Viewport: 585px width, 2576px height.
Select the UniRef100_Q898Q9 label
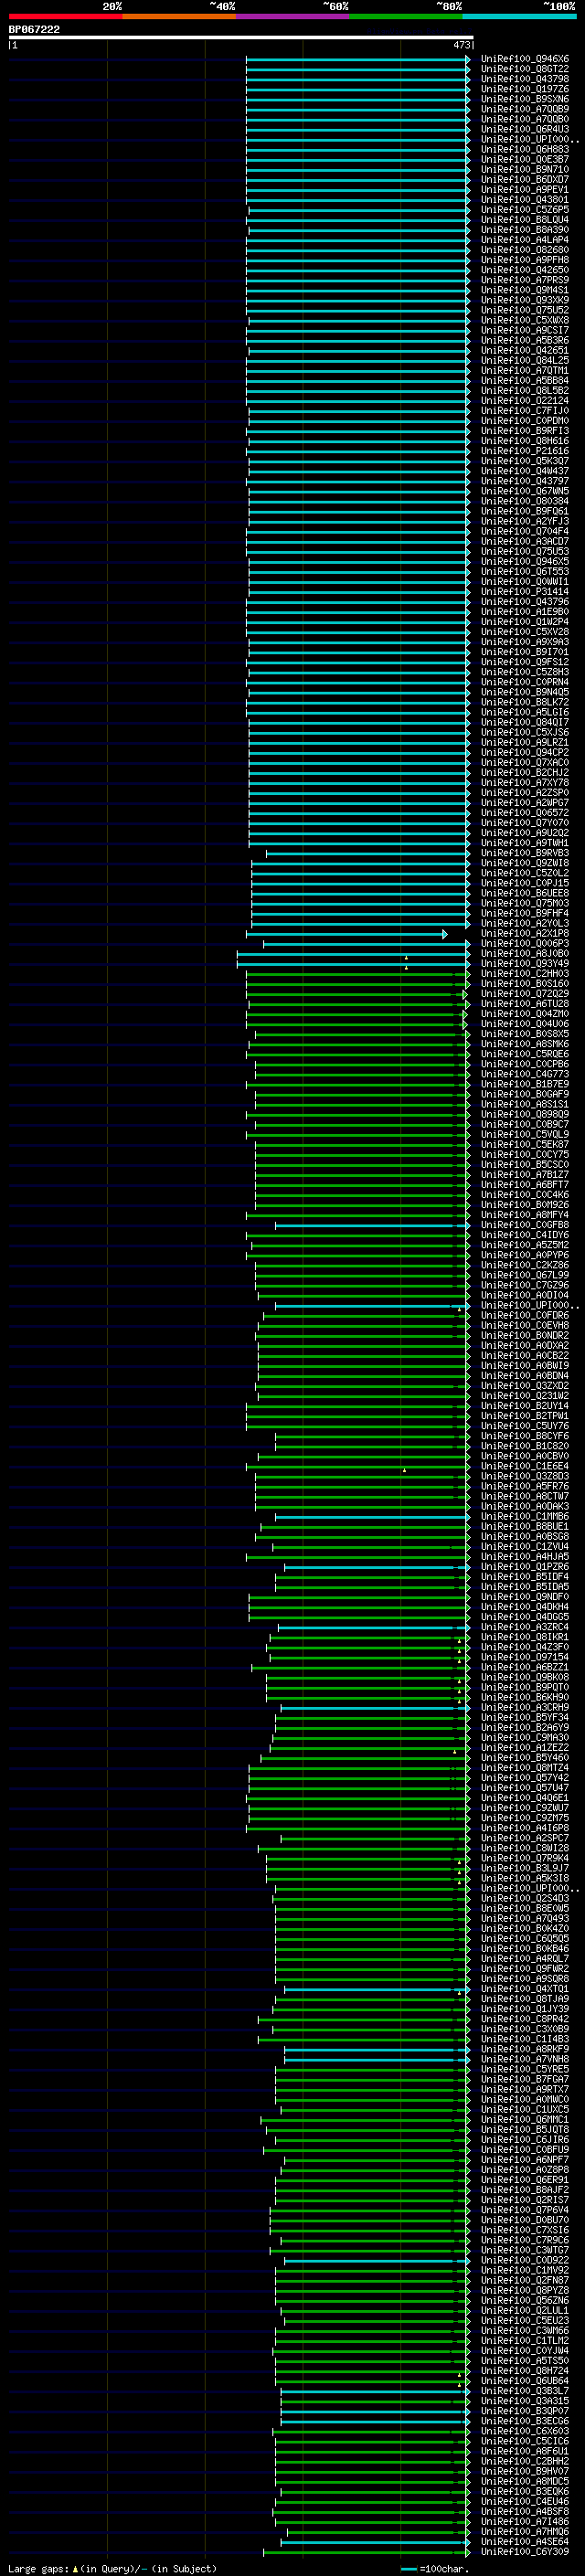pyautogui.click(x=525, y=1115)
